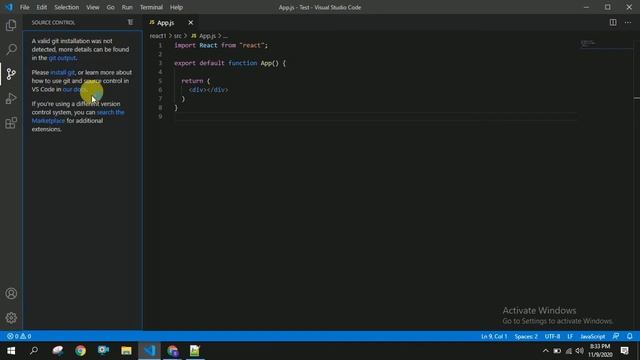The height and width of the screenshot is (360, 640).
Task: Follow the 'install git' link
Action: [x=62, y=72]
